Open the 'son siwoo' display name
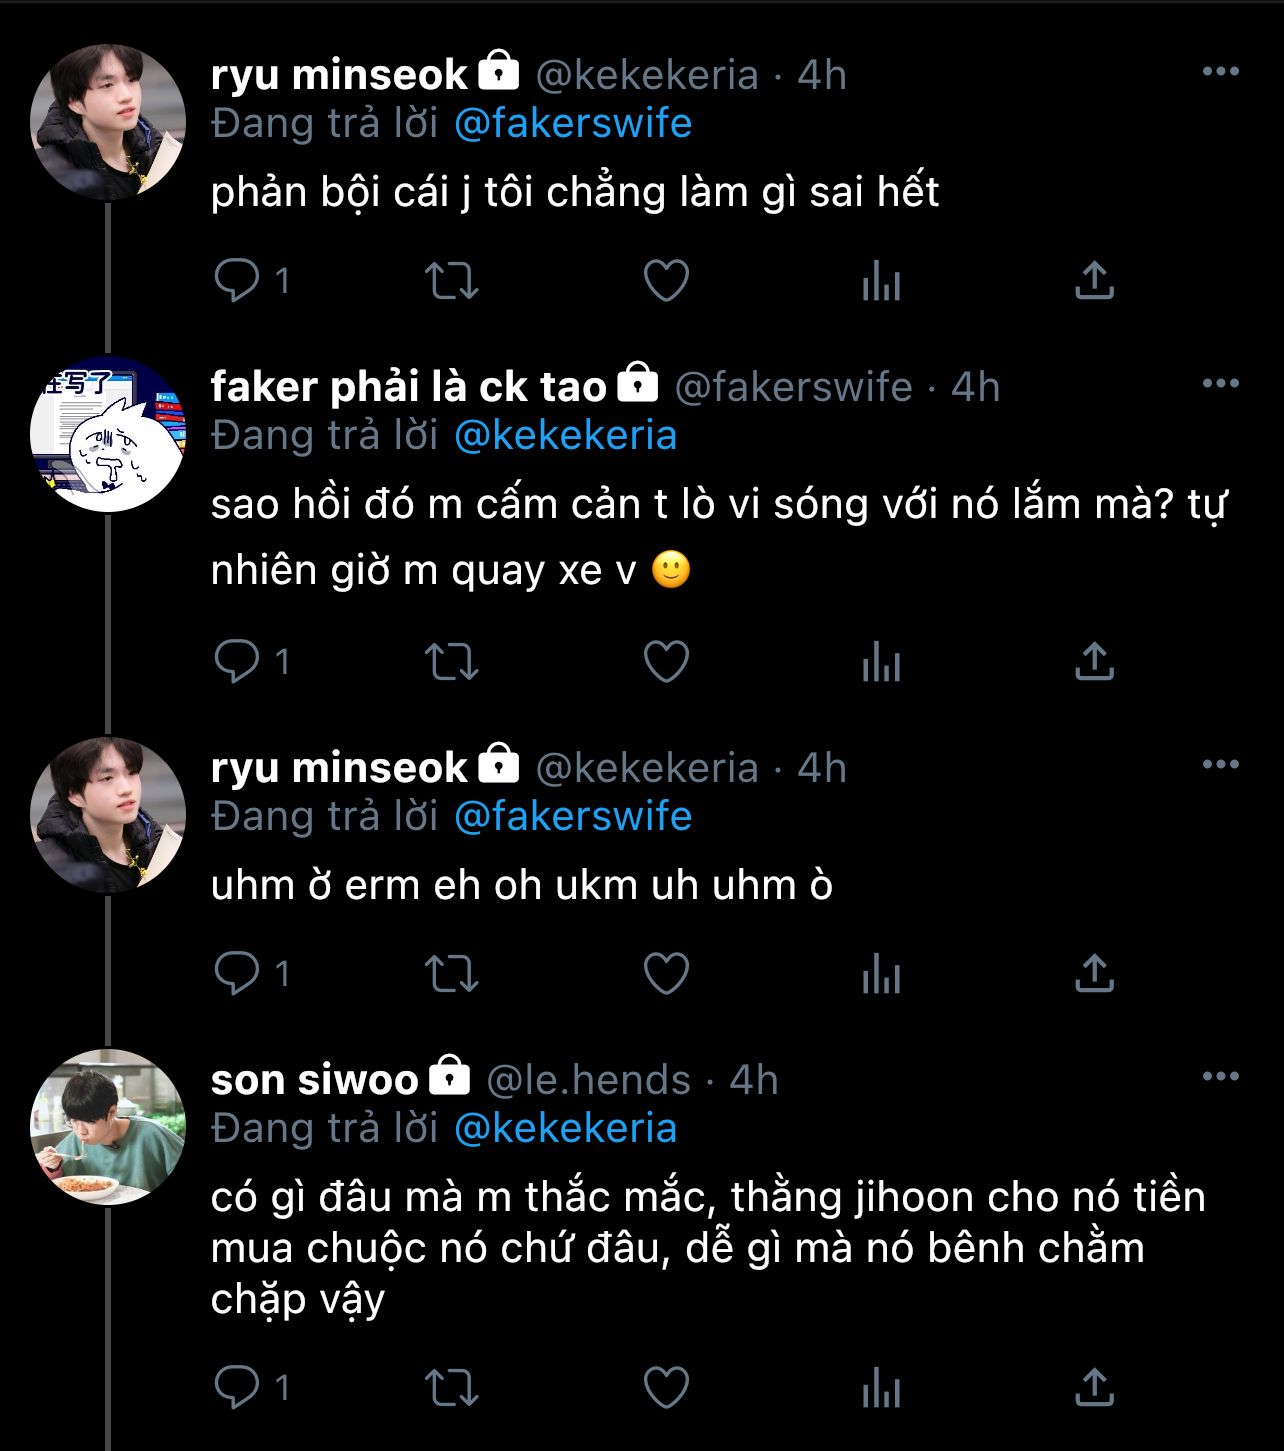The height and width of the screenshot is (1451, 1284). 314,1080
